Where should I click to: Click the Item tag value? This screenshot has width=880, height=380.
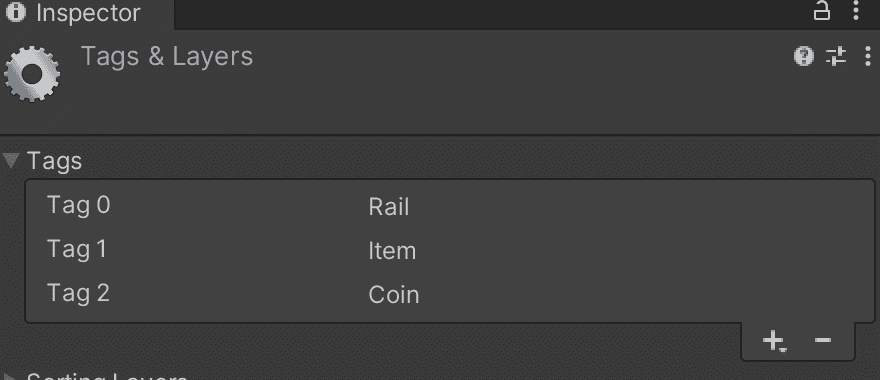(x=392, y=251)
